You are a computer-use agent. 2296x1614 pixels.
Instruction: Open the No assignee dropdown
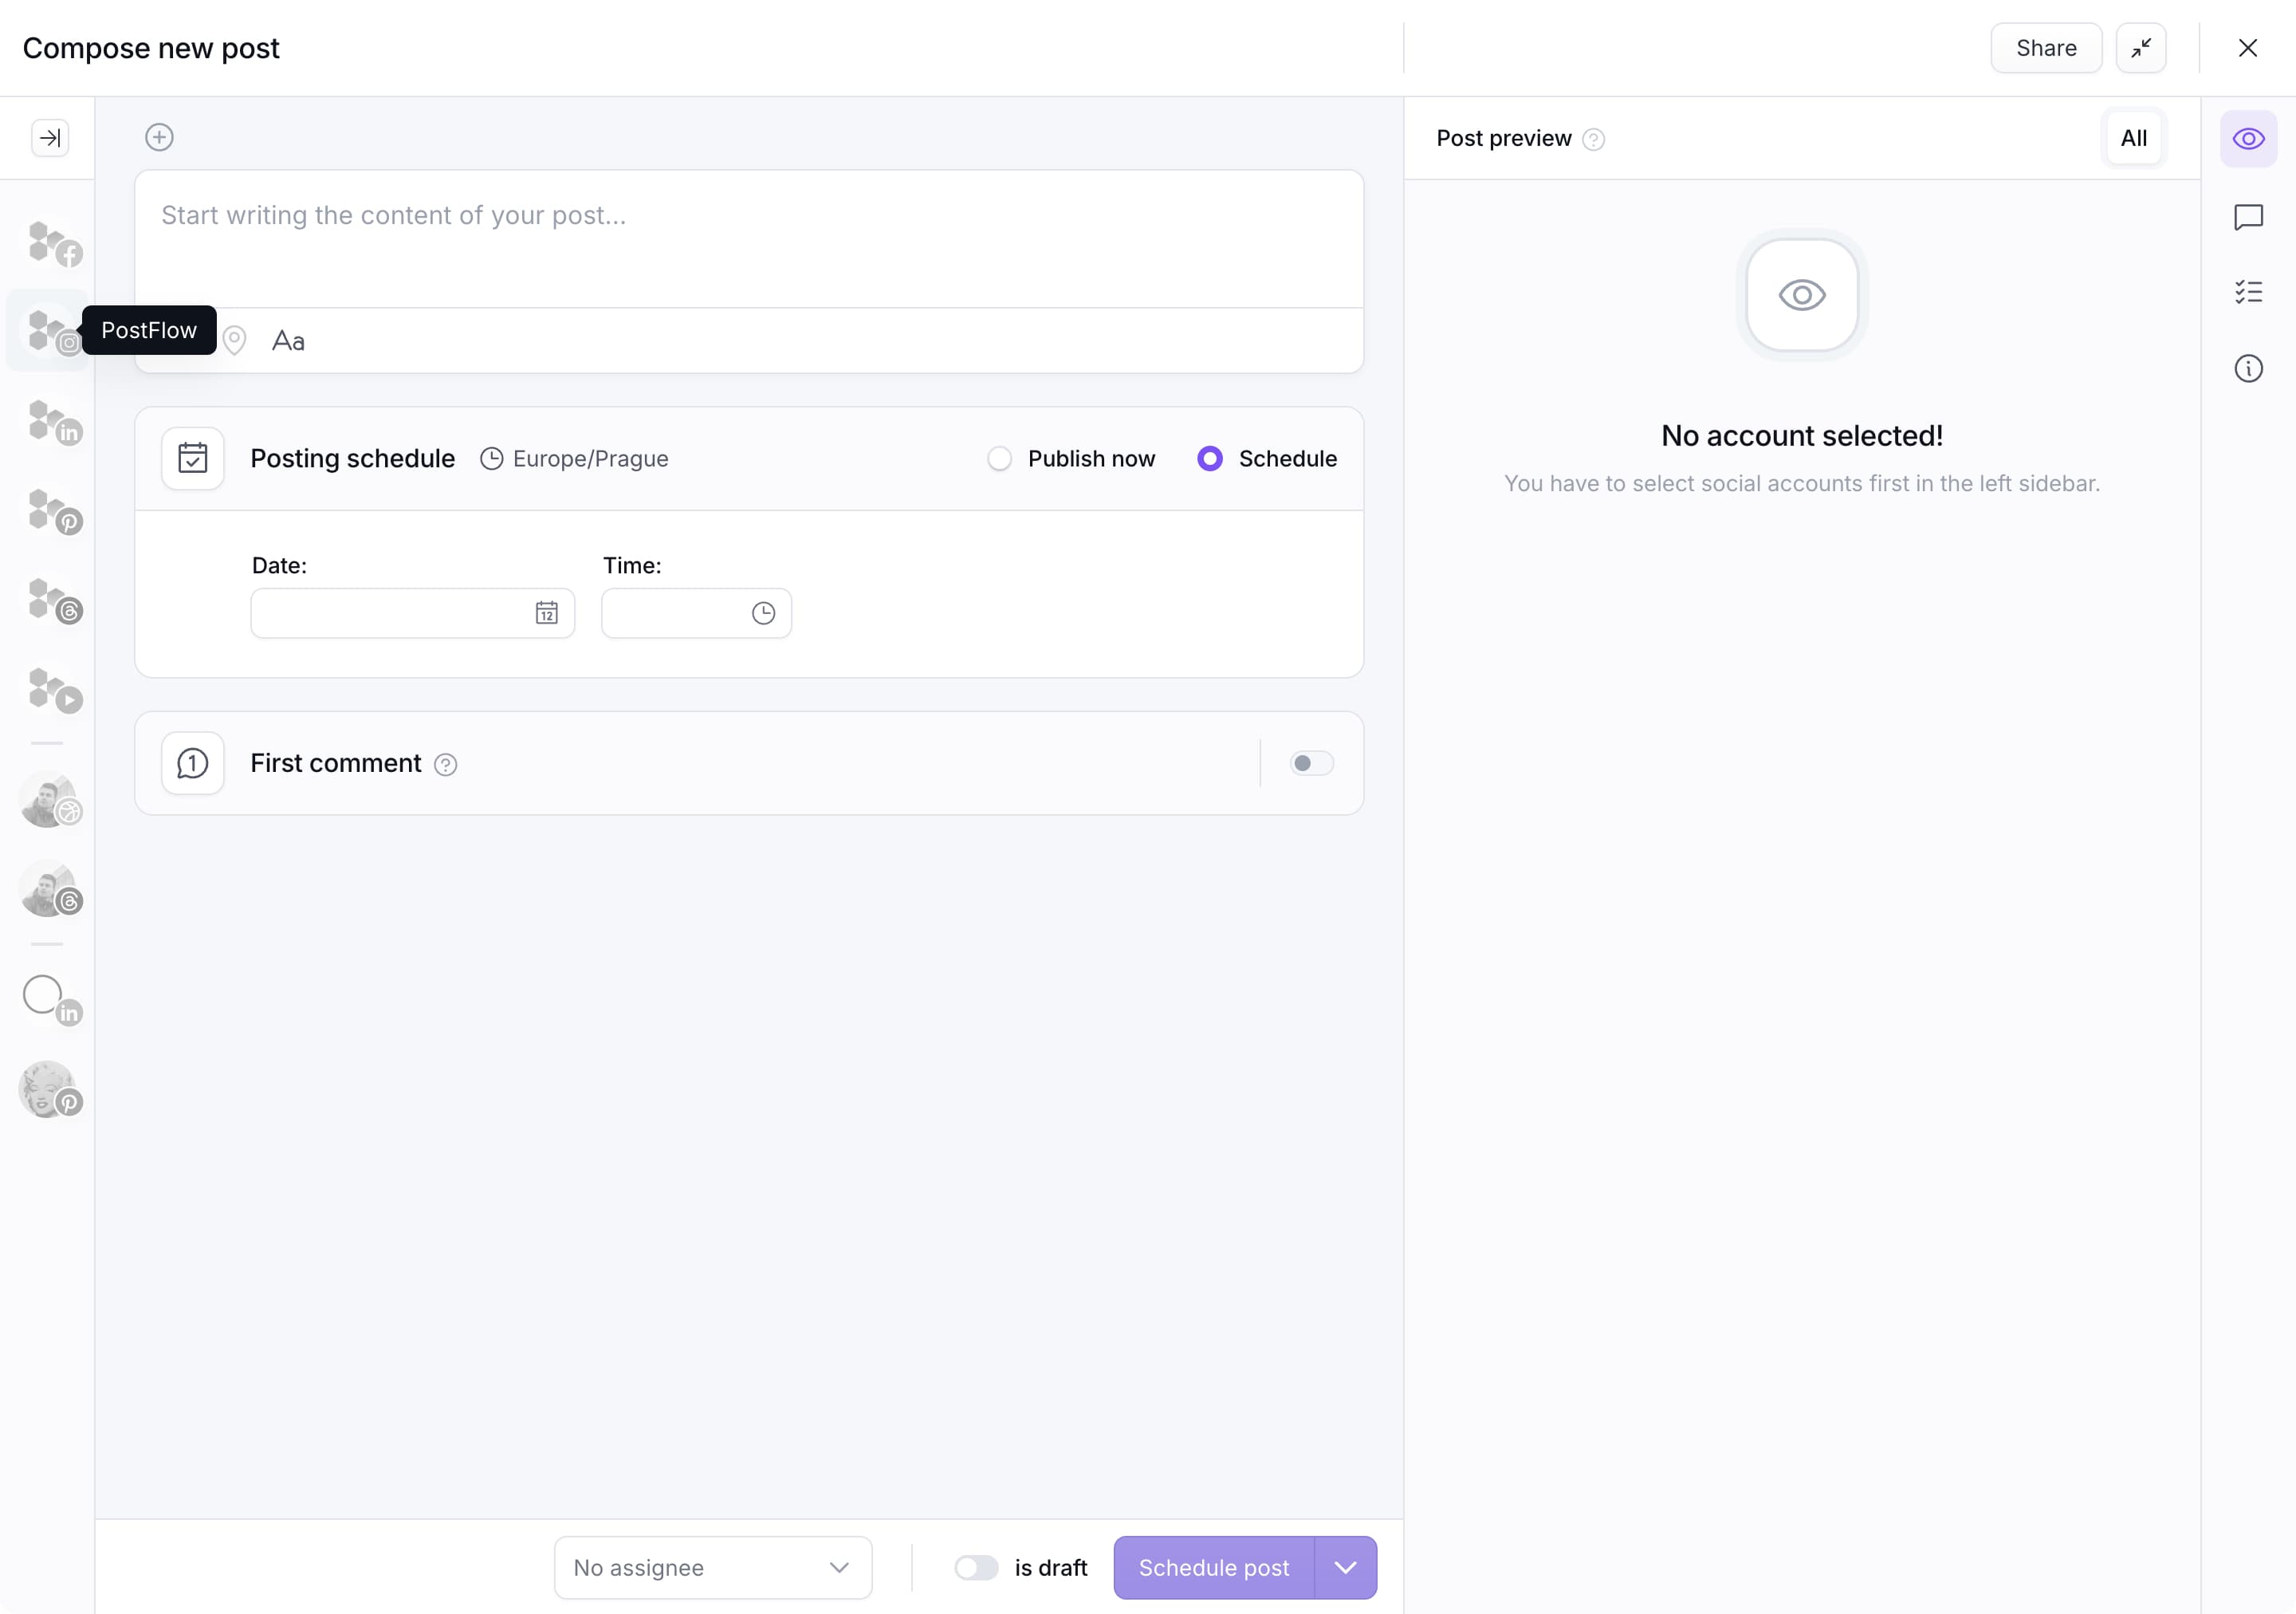[x=712, y=1567]
